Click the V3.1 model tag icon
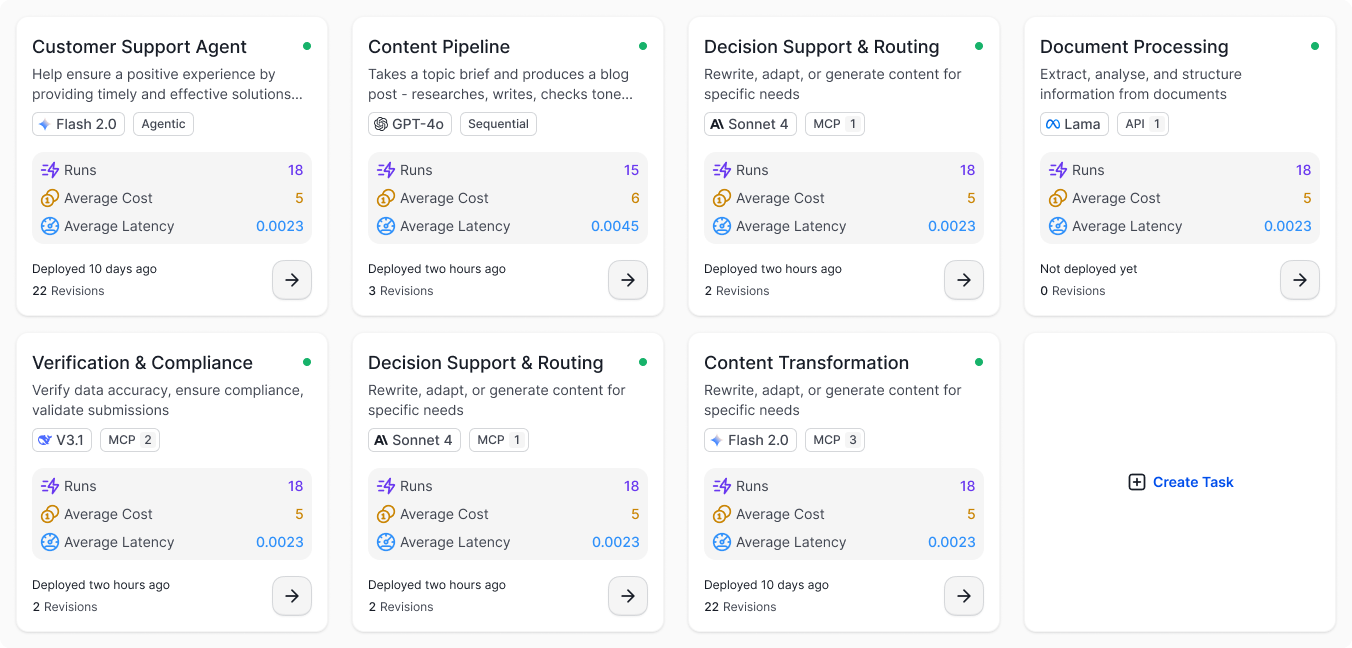Viewport: 1352px width, 648px height. (45, 440)
